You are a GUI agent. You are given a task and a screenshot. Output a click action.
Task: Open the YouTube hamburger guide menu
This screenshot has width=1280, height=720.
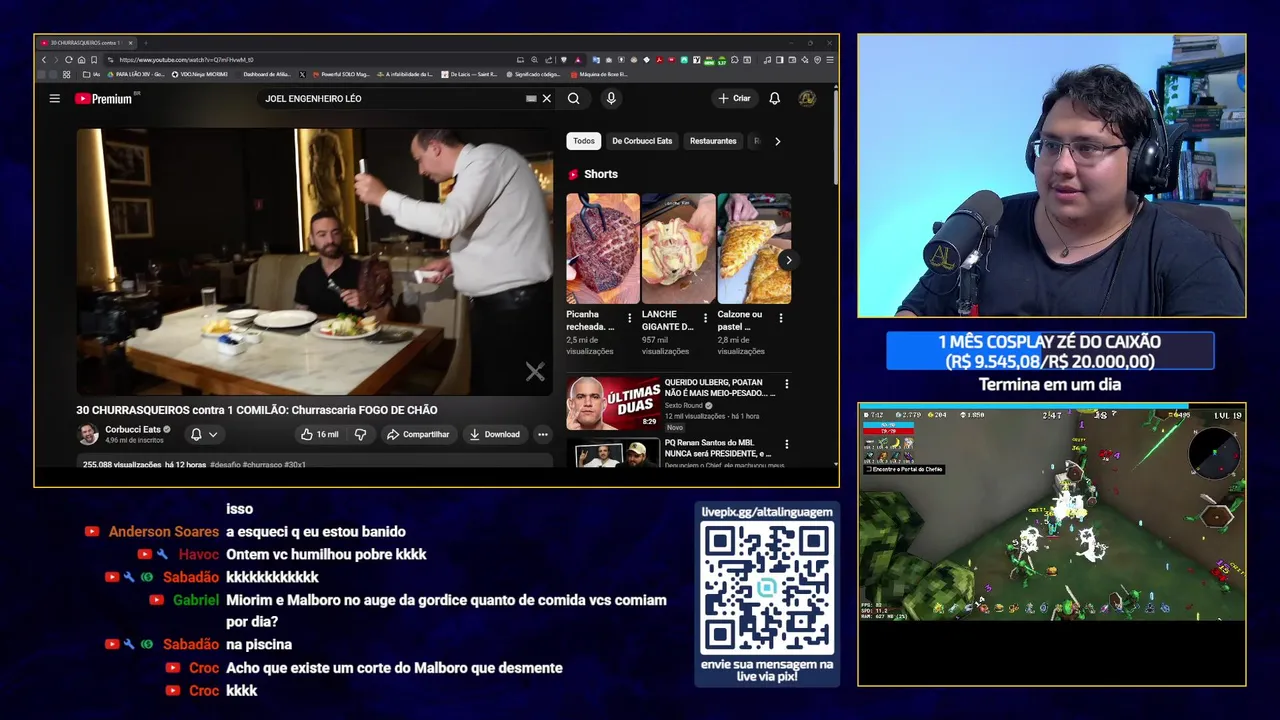pos(55,99)
